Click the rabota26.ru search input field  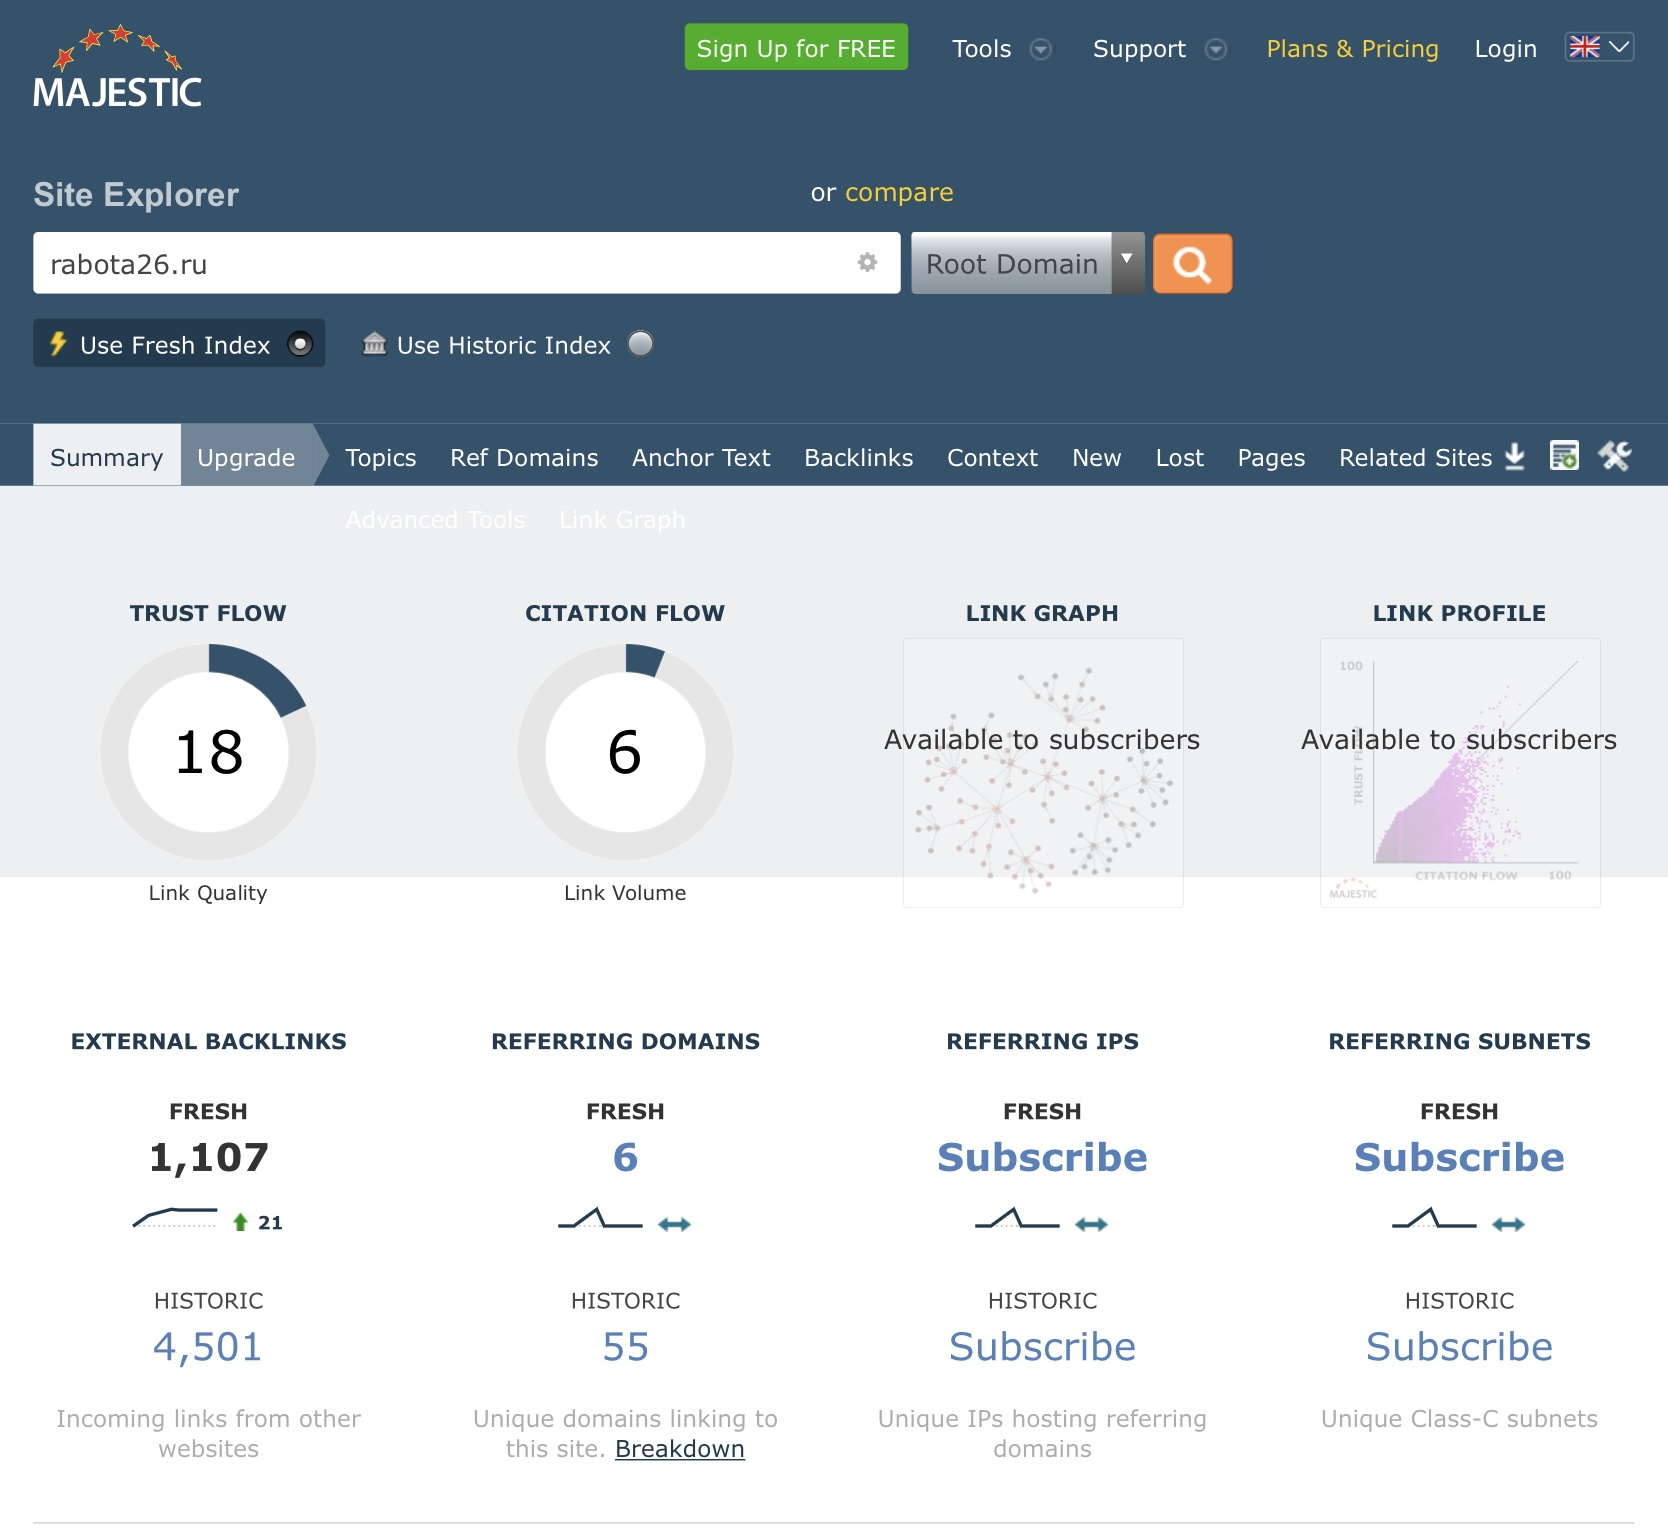(467, 263)
